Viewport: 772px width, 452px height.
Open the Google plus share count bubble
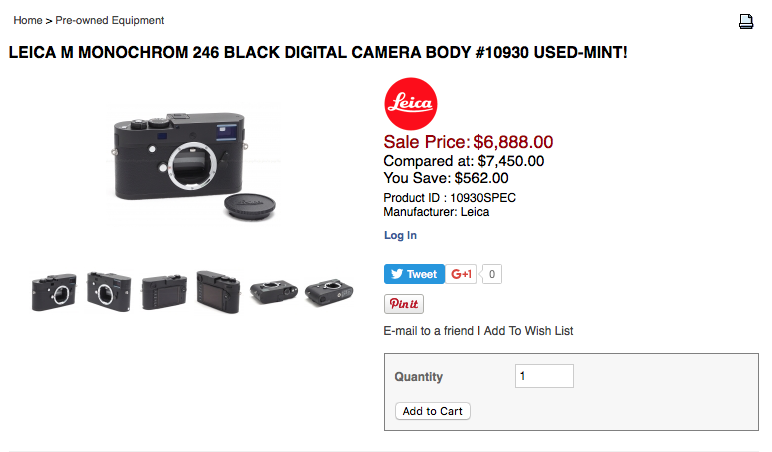pyautogui.click(x=491, y=274)
